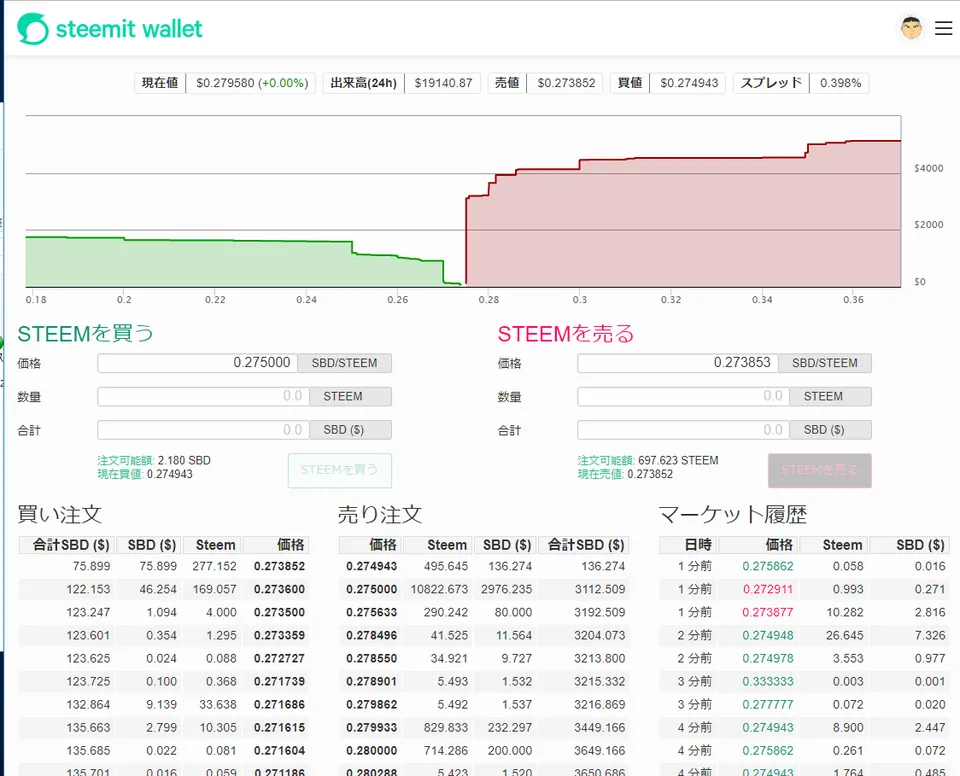Select sell order row priced 0.275000
Viewport: 960px width, 776px height.
click(x=484, y=589)
